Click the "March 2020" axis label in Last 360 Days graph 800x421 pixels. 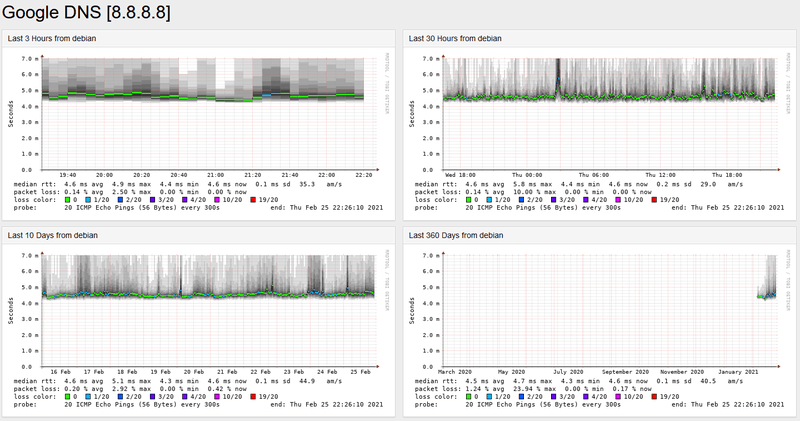point(455,372)
